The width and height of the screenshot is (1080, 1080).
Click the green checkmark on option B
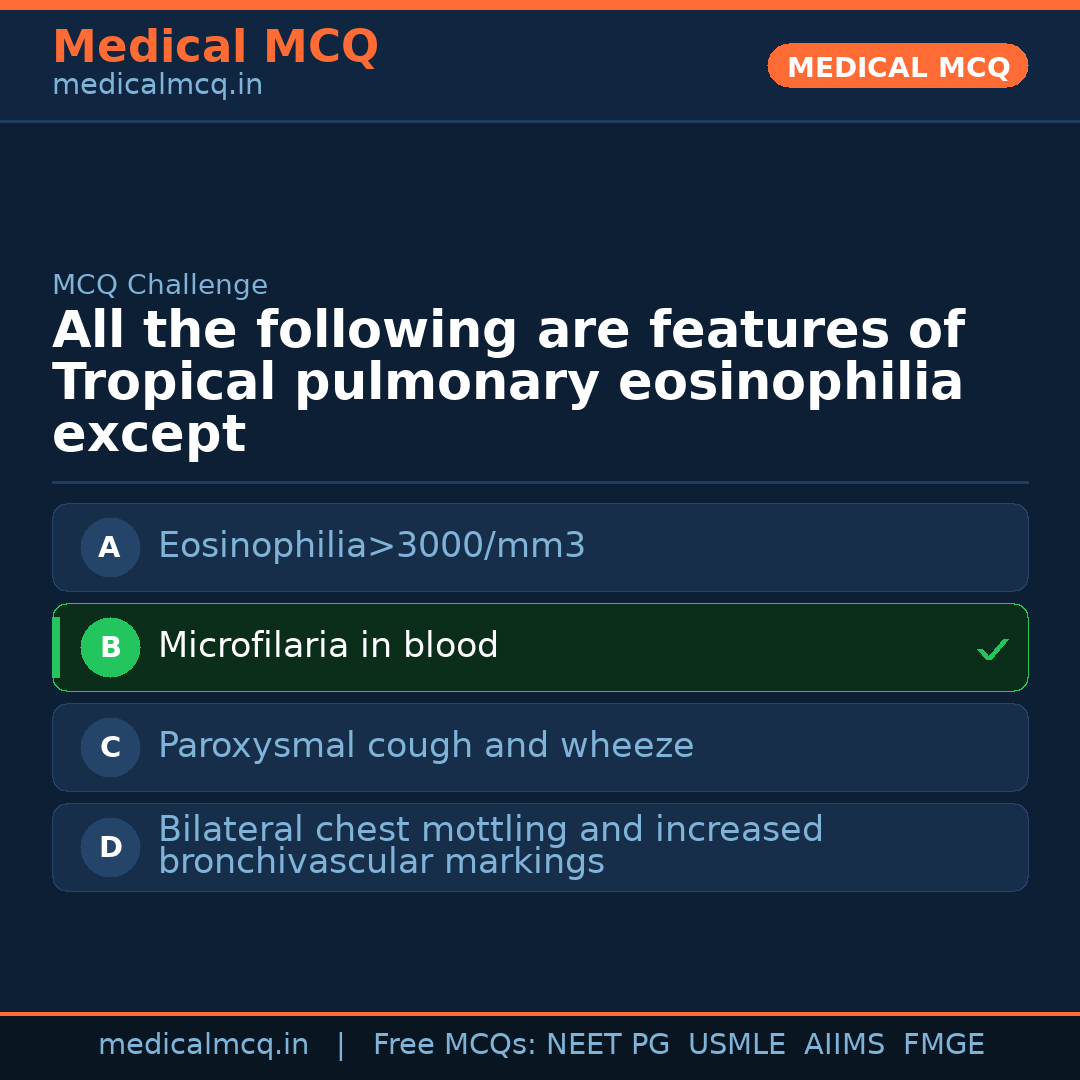pyautogui.click(x=992, y=650)
